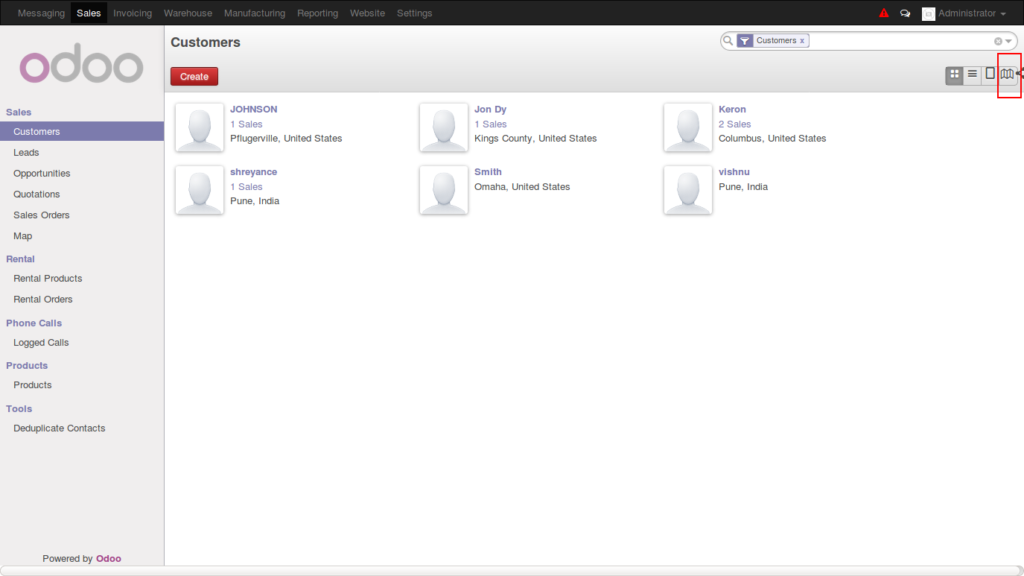1024x576 pixels.
Task: Open customer record for Keron
Action: (732, 109)
